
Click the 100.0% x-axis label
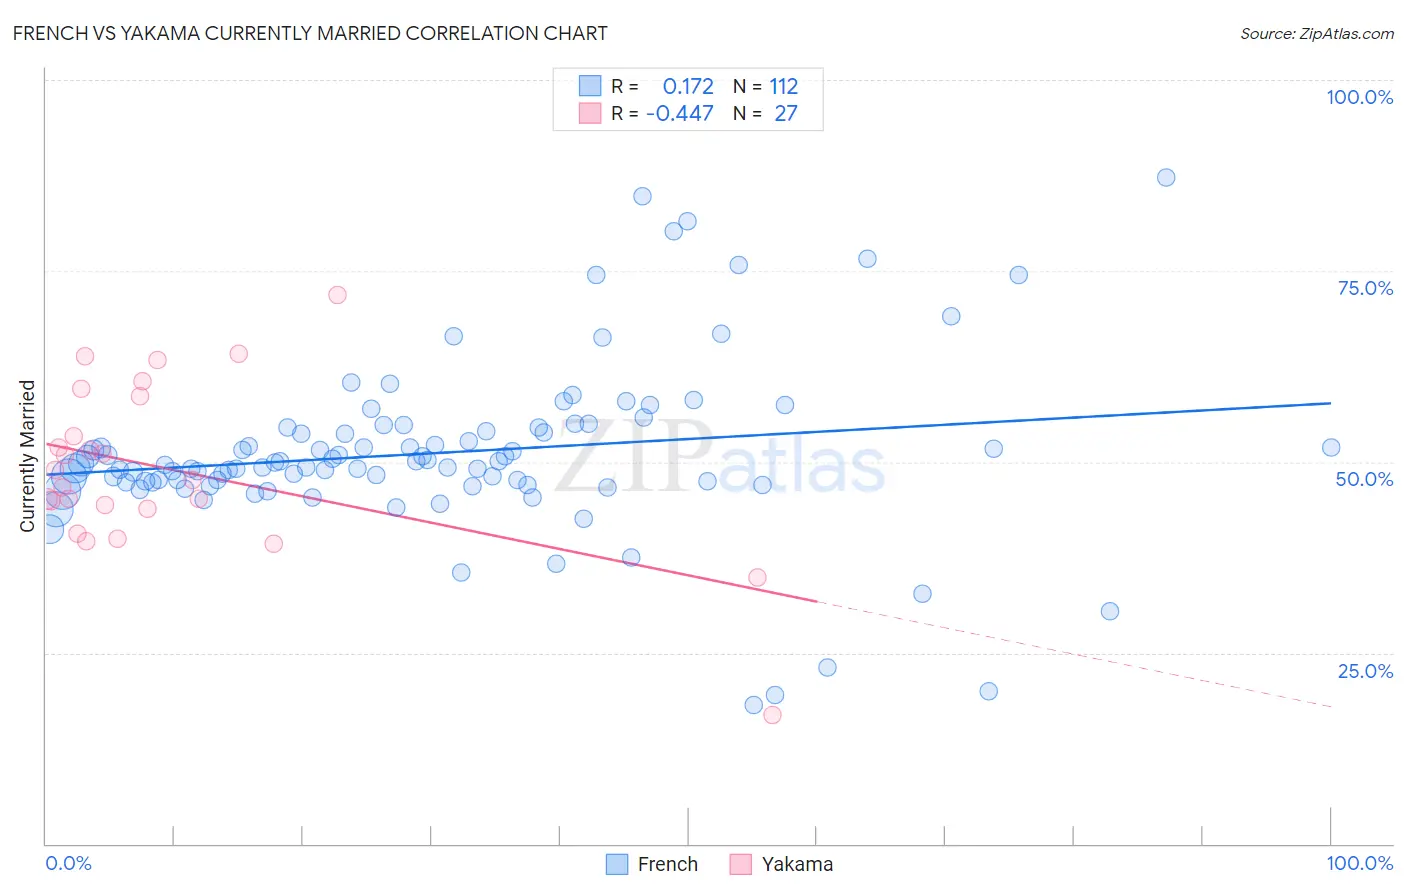click(1359, 863)
